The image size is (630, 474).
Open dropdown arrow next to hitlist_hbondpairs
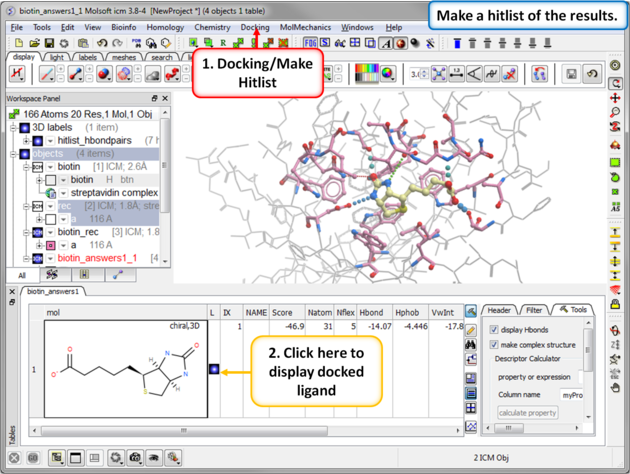point(52,142)
